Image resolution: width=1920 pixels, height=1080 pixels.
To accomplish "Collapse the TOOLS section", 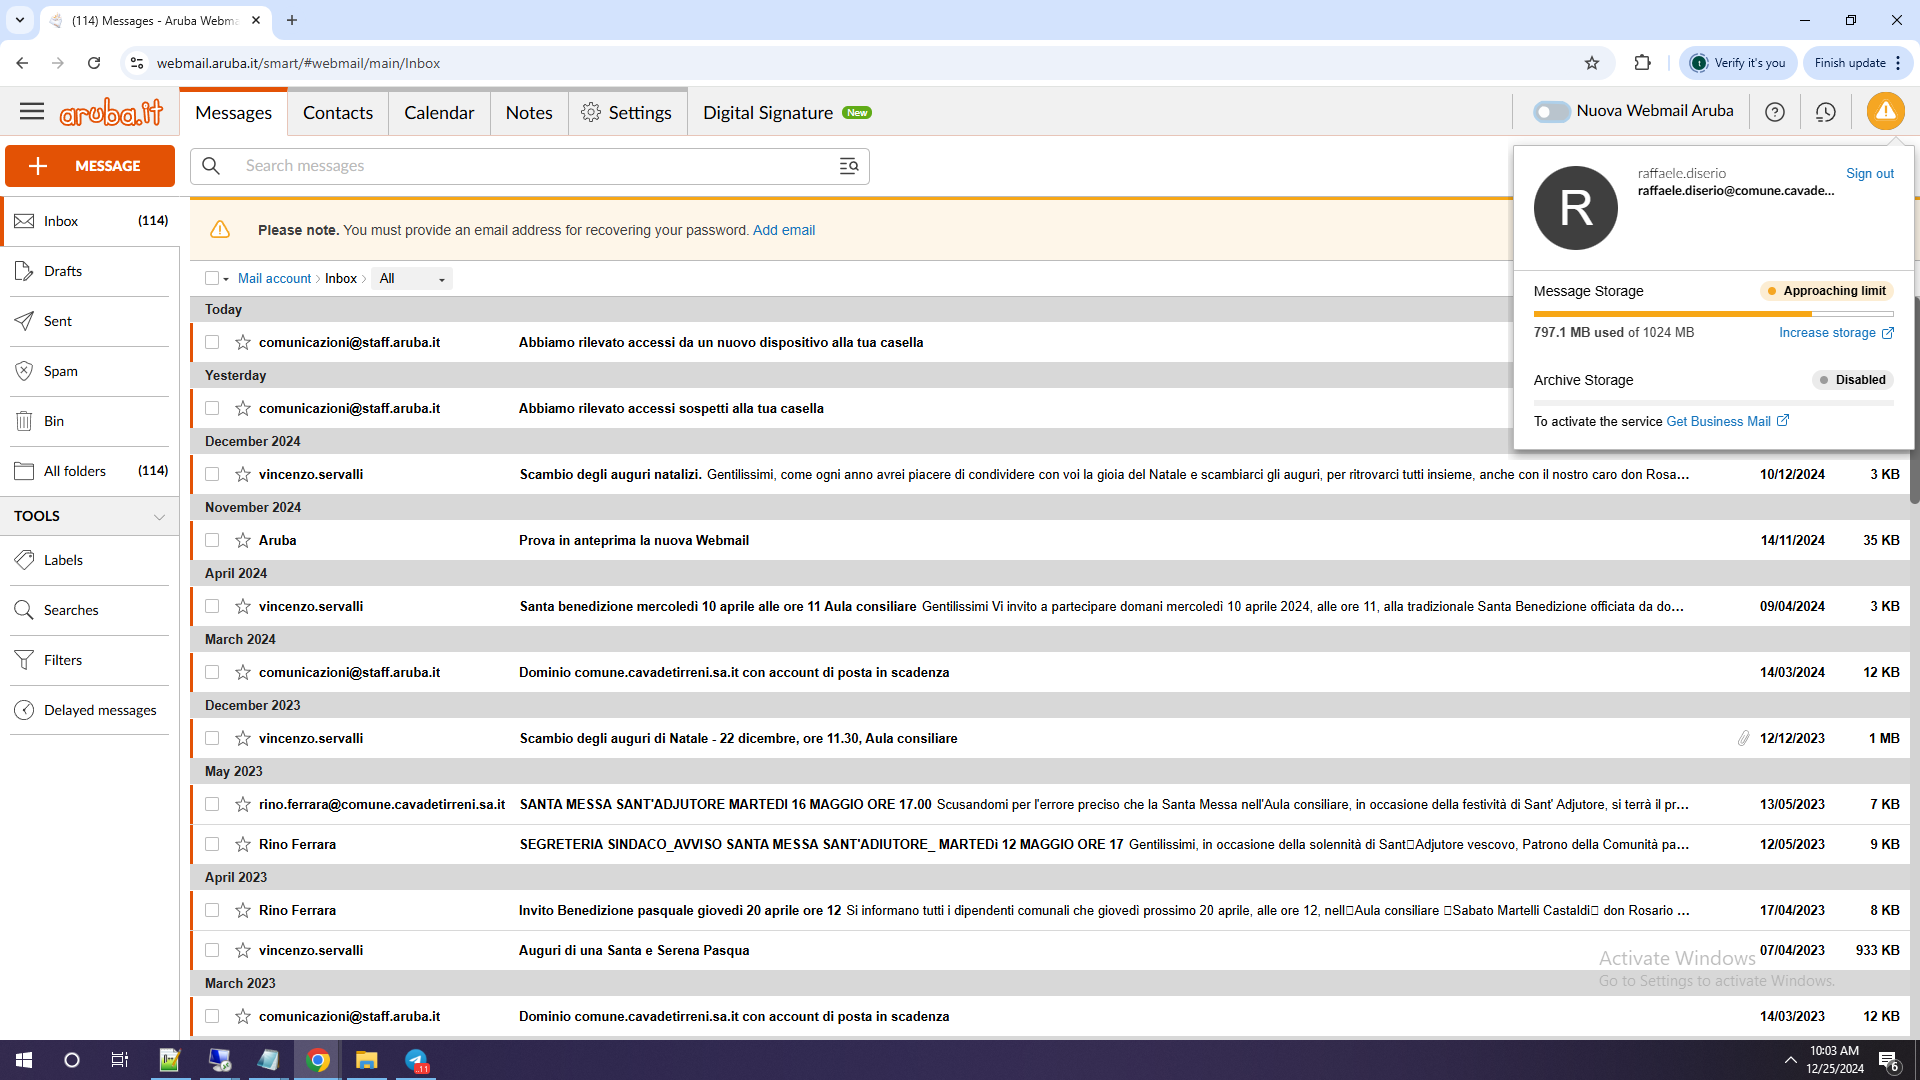I will point(159,517).
